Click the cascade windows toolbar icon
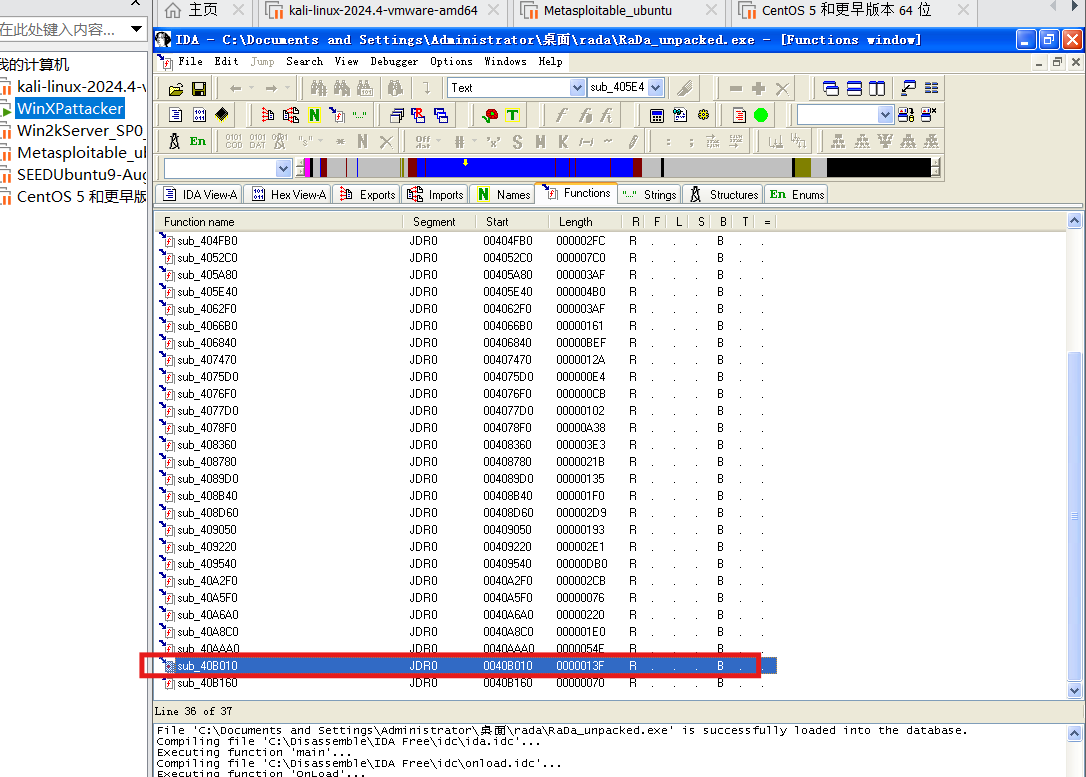Screen dimensions: 1086x777 point(830,89)
